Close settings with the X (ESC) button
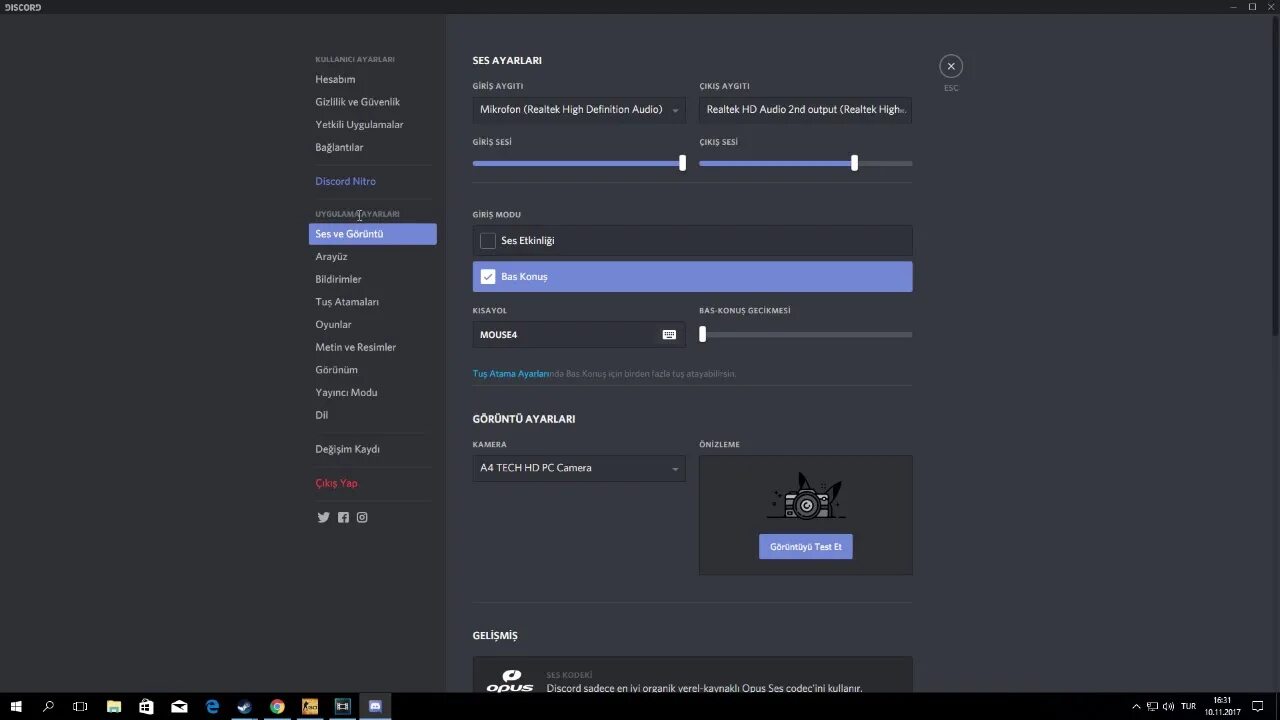Image resolution: width=1280 pixels, height=720 pixels. (x=951, y=66)
